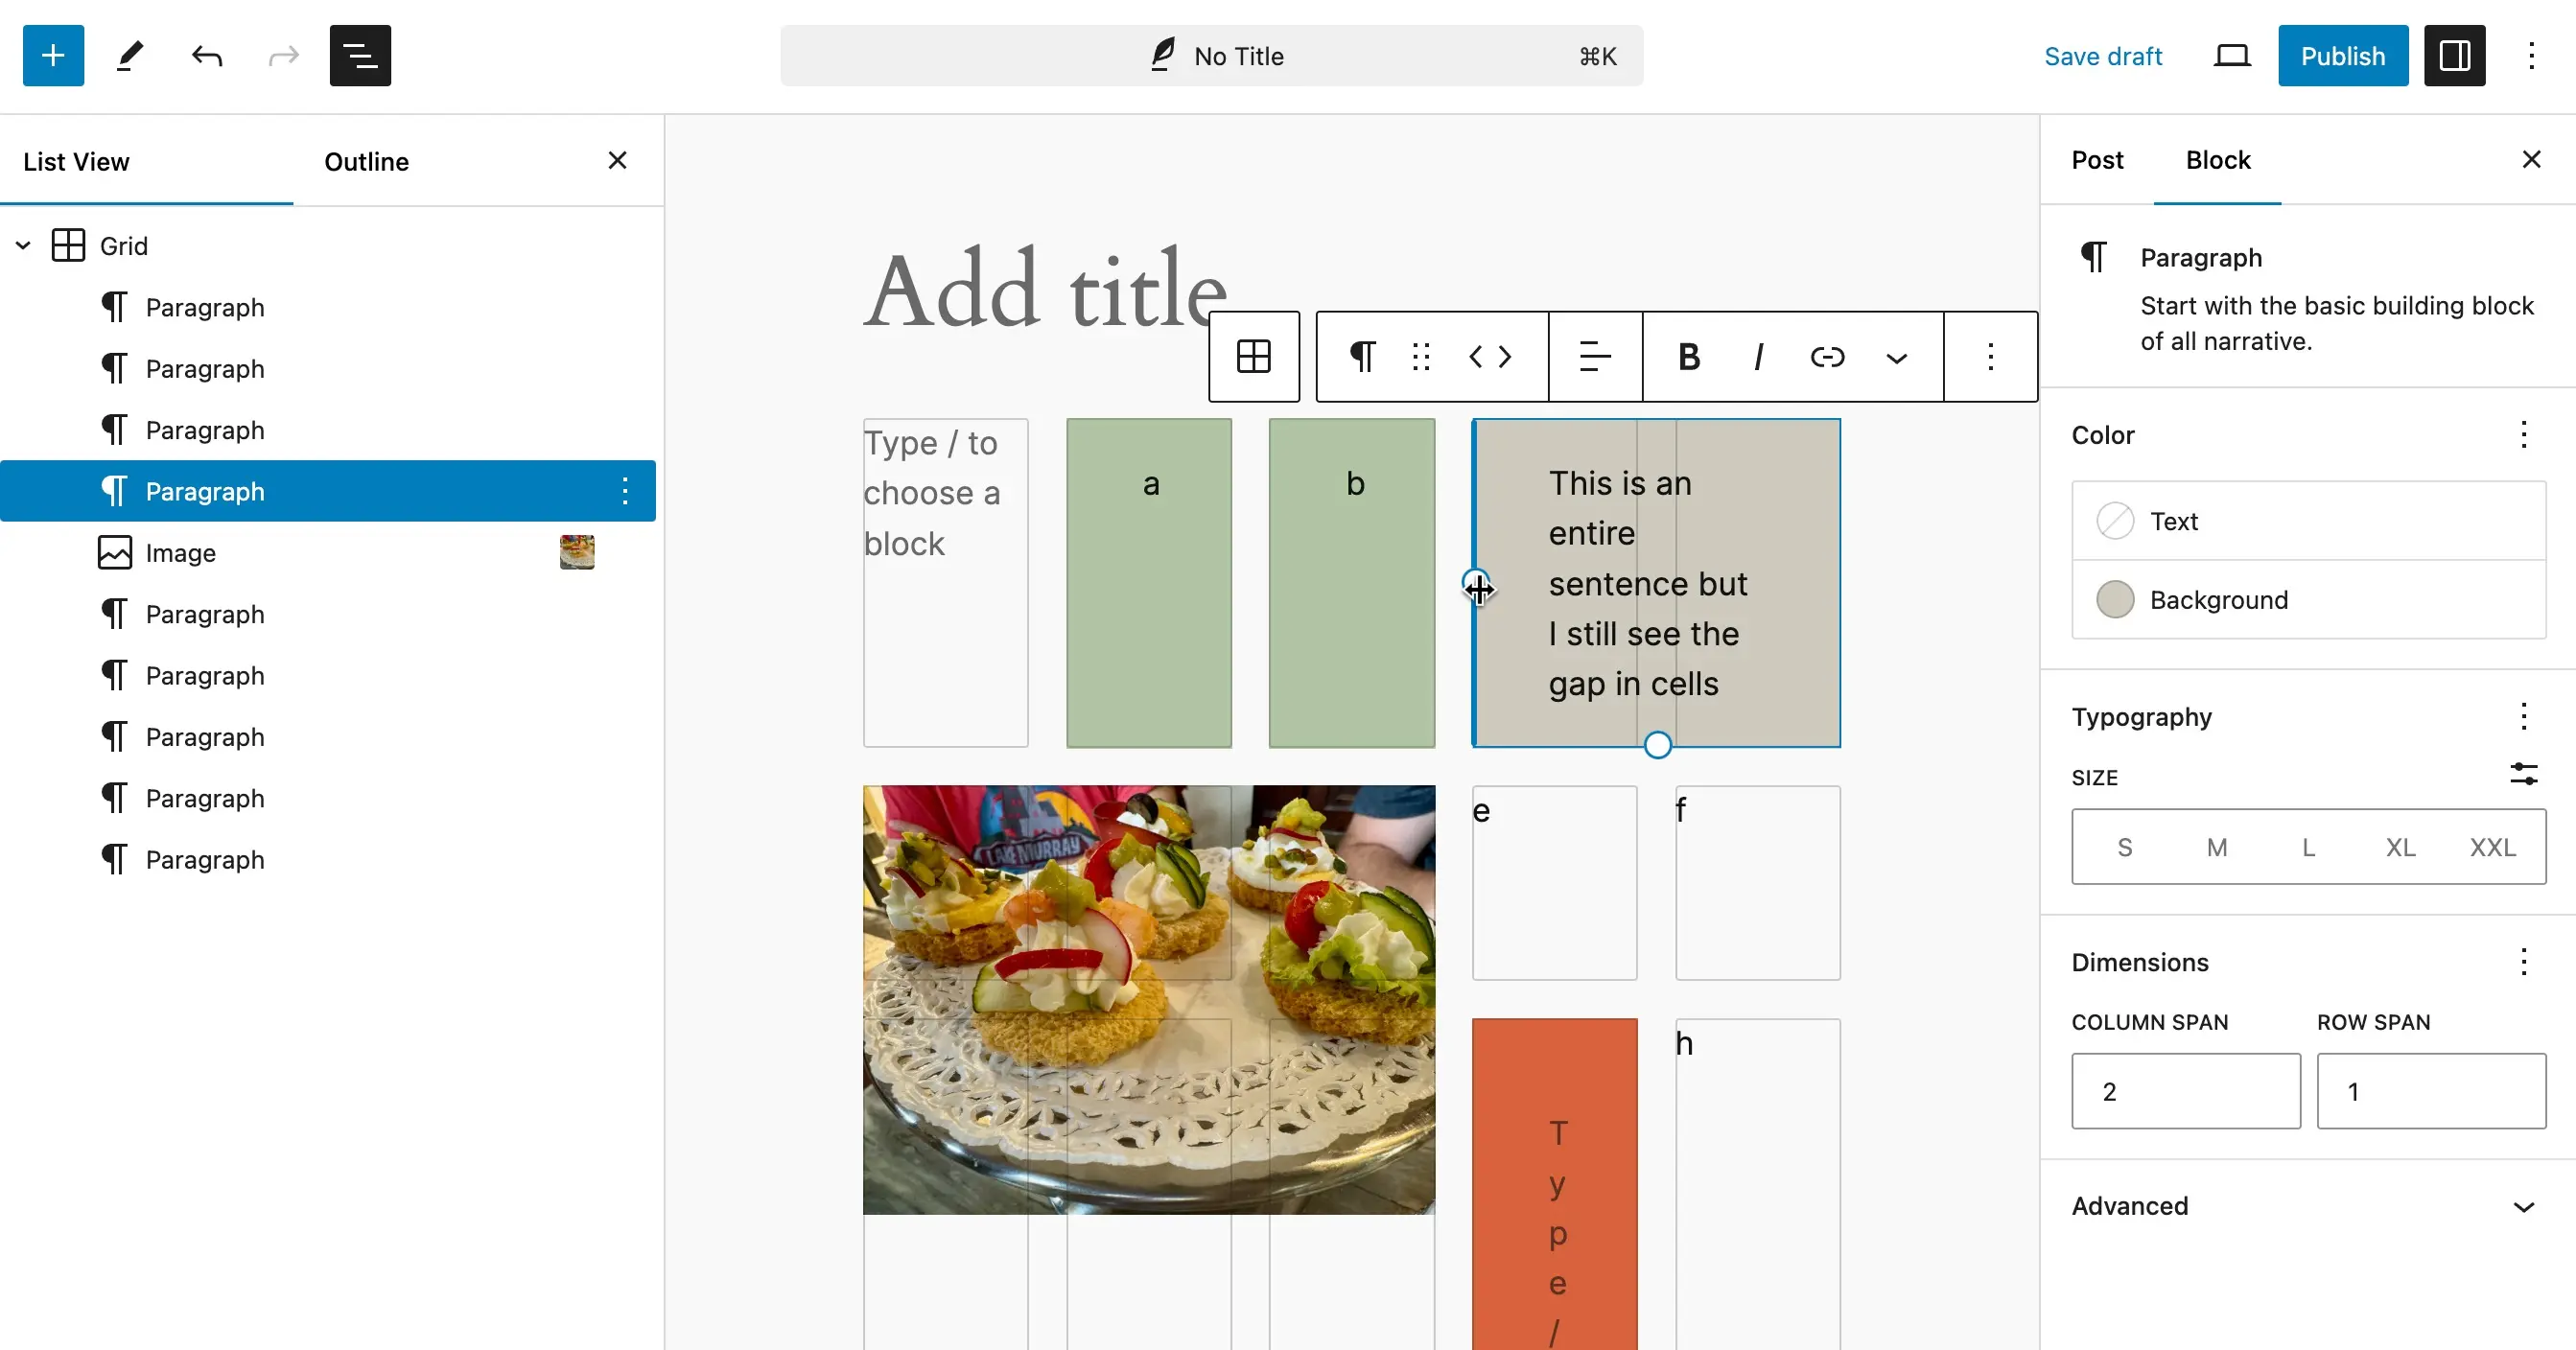Click the italic formatting icon
This screenshot has width=2576, height=1350.
1757,356
